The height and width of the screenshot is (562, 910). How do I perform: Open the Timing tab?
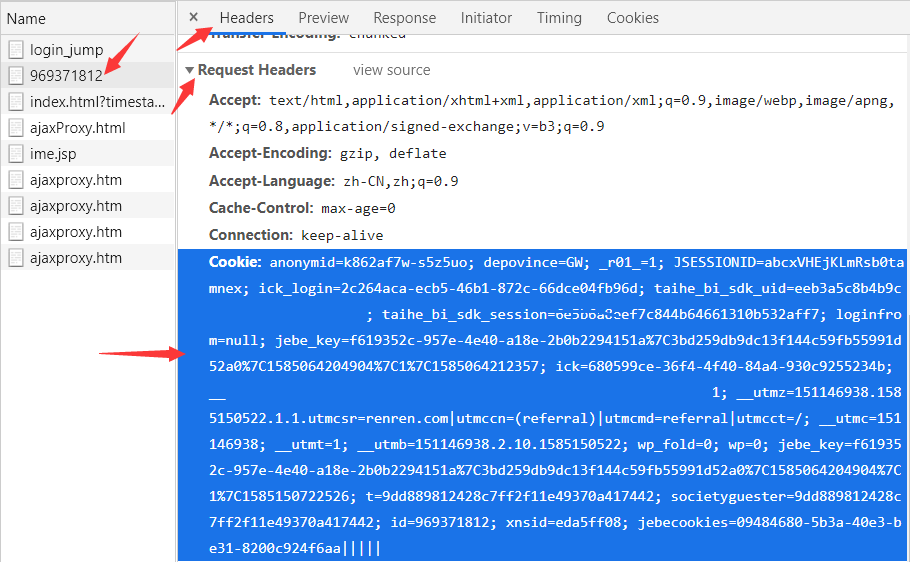tap(558, 18)
